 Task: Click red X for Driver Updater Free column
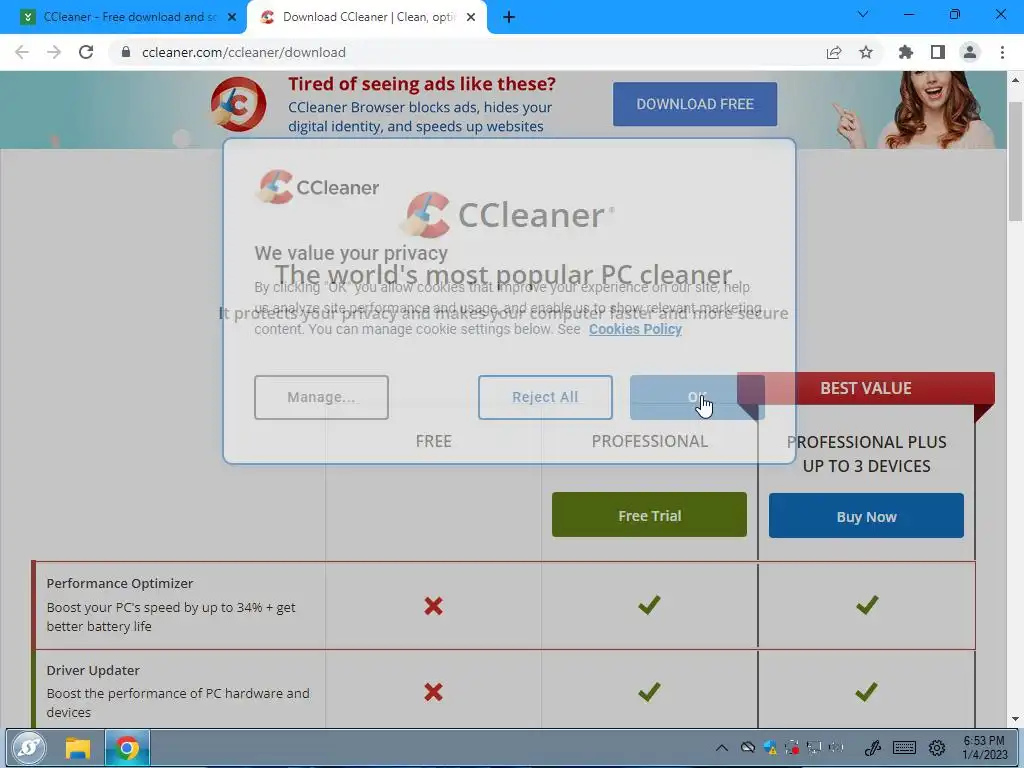[433, 692]
